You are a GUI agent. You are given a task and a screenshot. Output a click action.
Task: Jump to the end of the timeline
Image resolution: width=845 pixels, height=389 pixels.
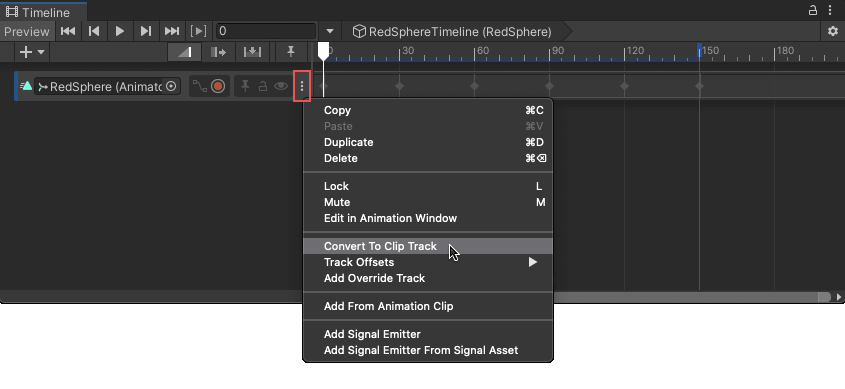(x=171, y=31)
